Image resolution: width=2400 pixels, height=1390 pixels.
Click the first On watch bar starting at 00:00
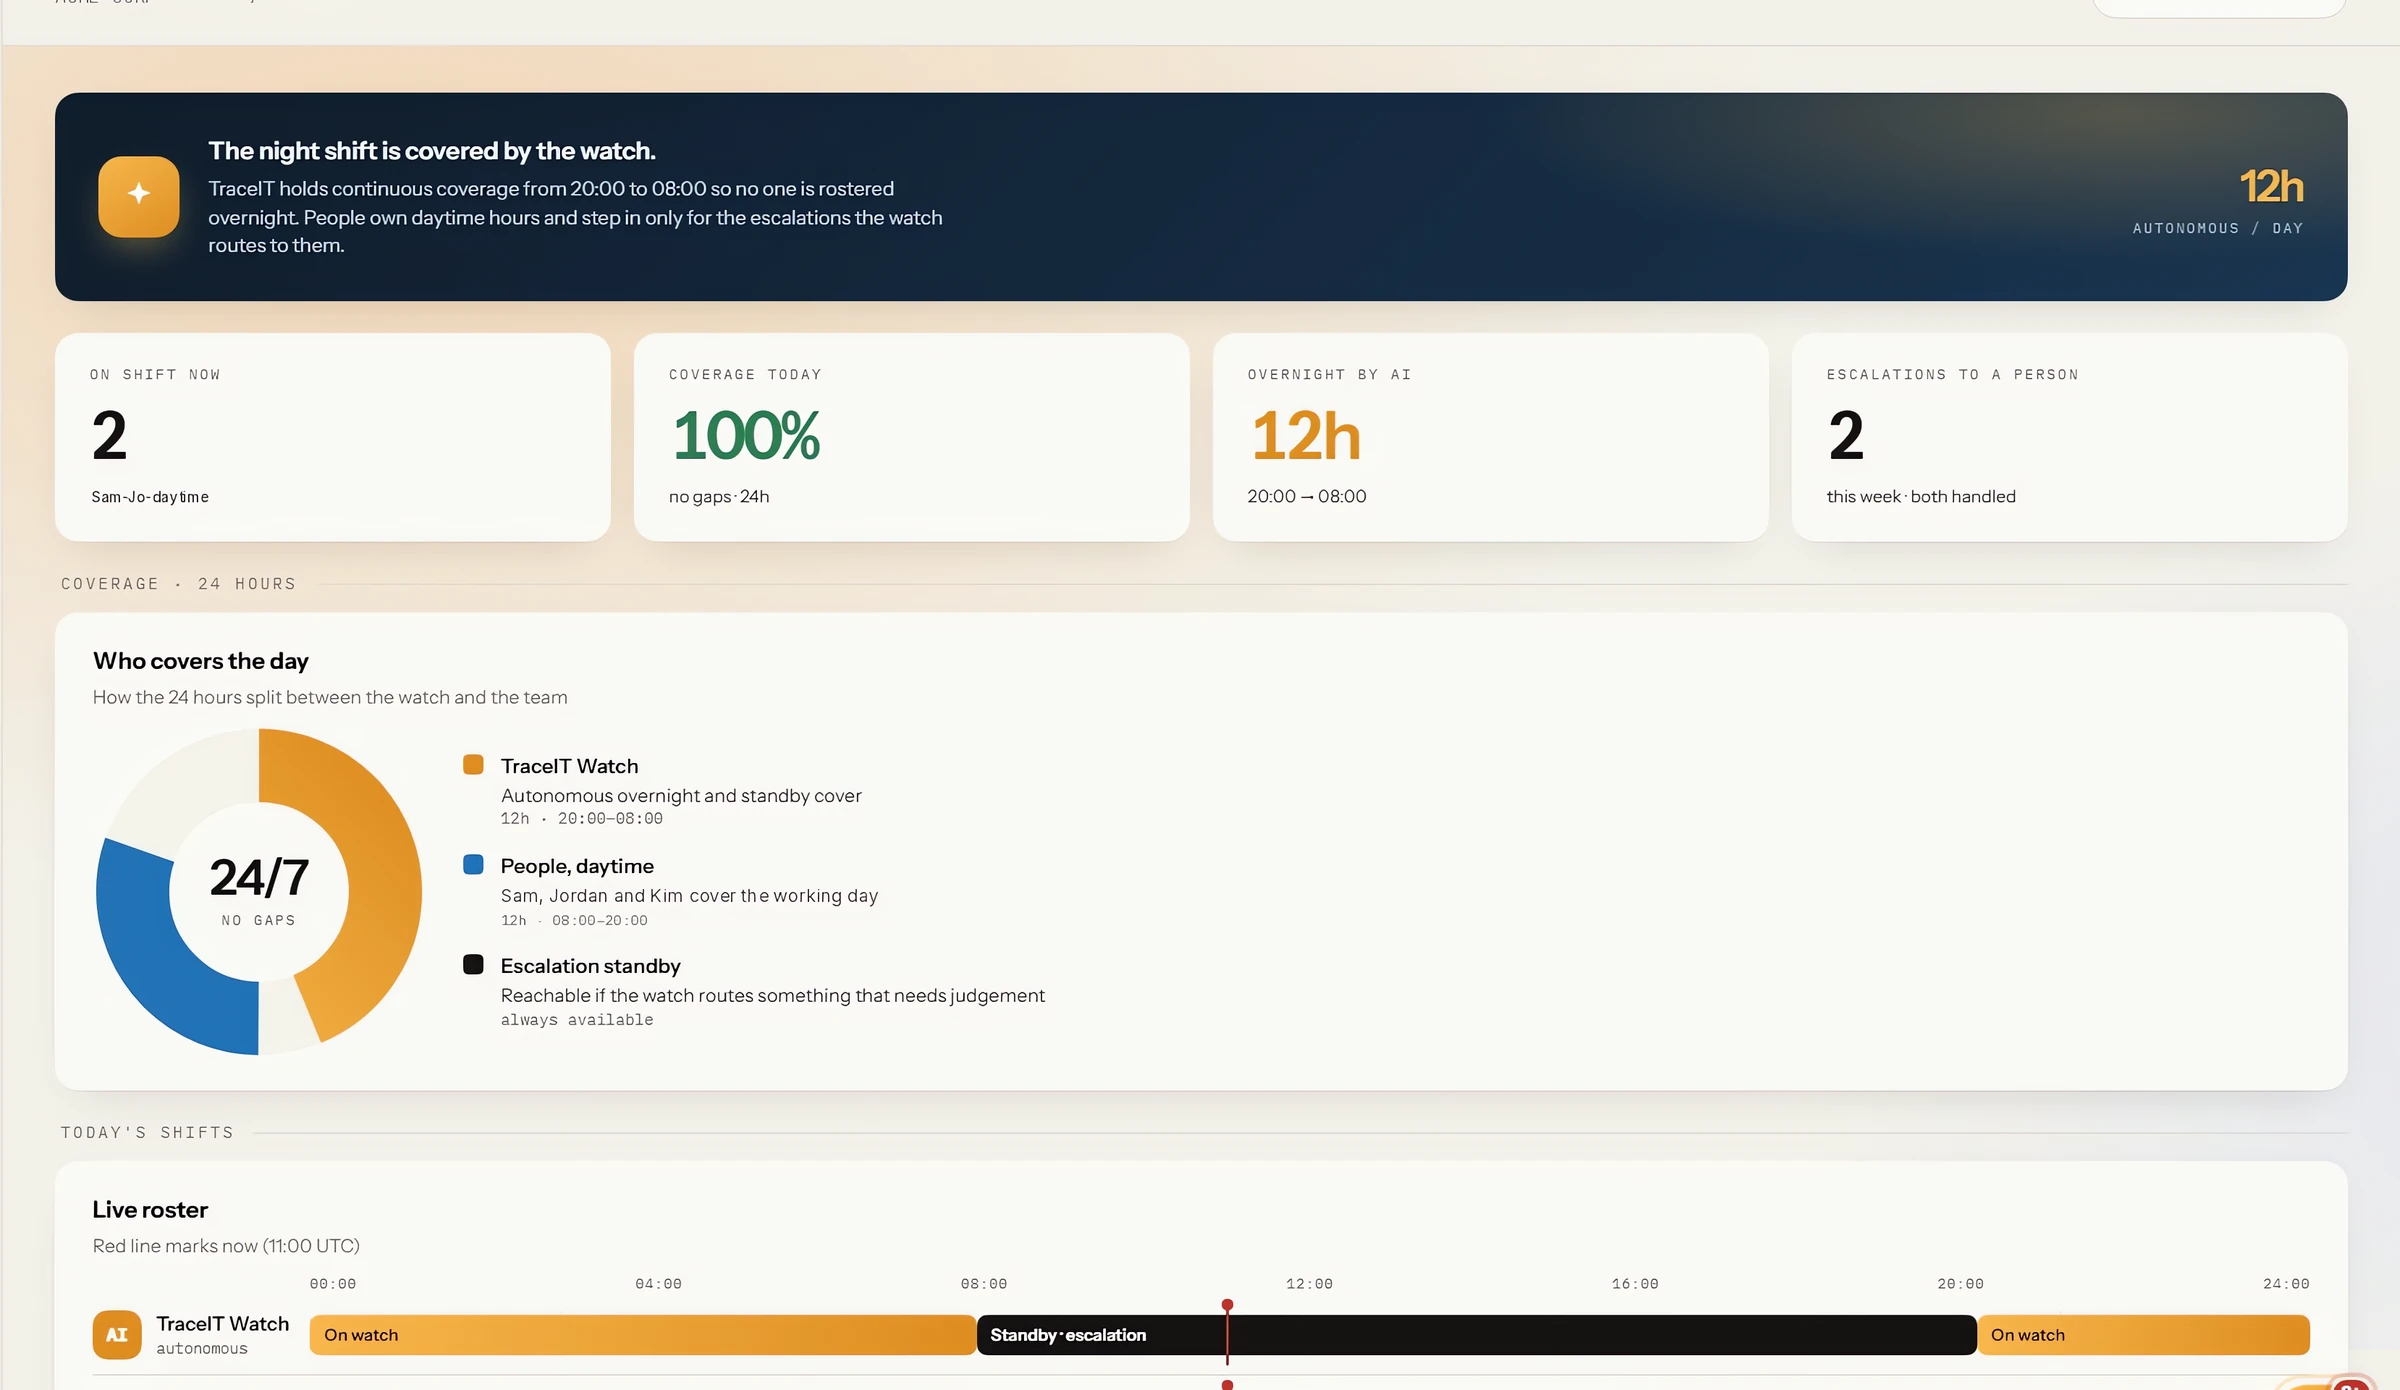click(642, 1335)
